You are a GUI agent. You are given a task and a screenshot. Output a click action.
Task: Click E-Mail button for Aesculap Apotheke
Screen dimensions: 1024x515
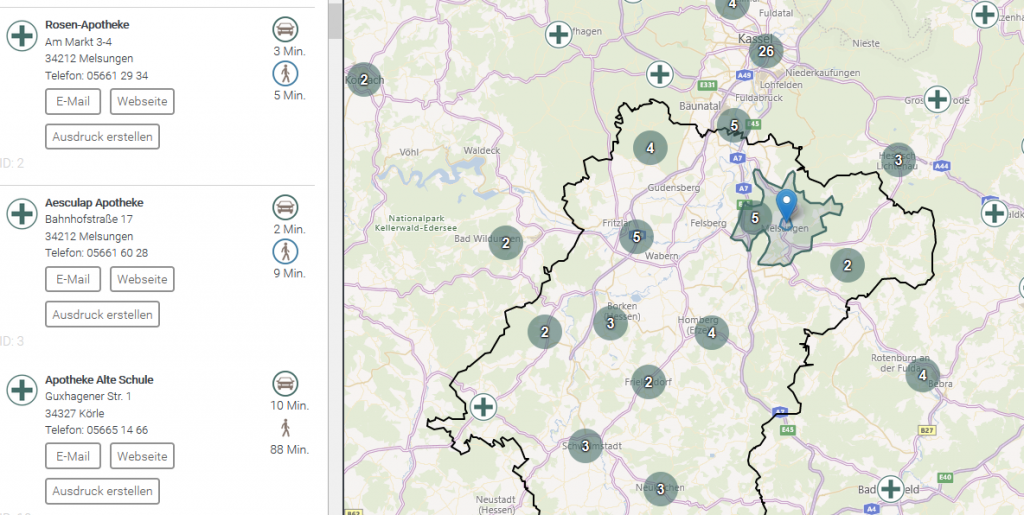tap(73, 279)
